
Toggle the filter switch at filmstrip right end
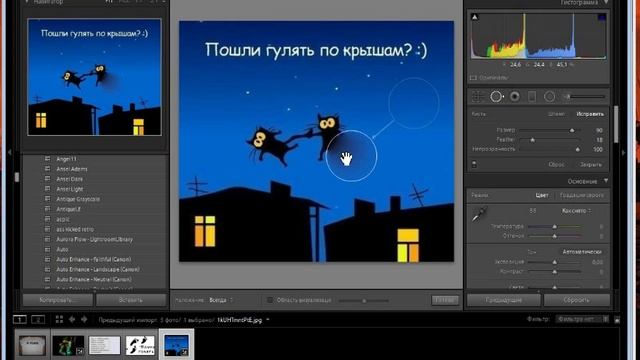point(617,320)
